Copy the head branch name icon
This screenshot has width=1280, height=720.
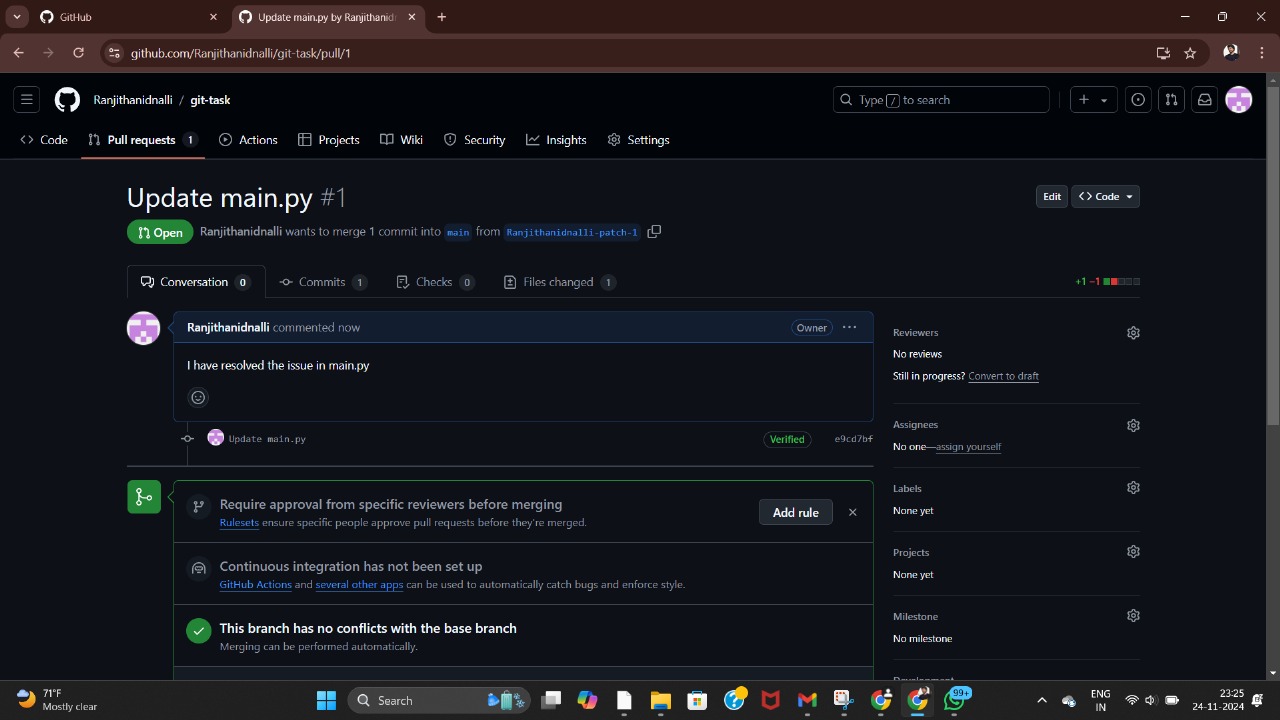tap(654, 232)
